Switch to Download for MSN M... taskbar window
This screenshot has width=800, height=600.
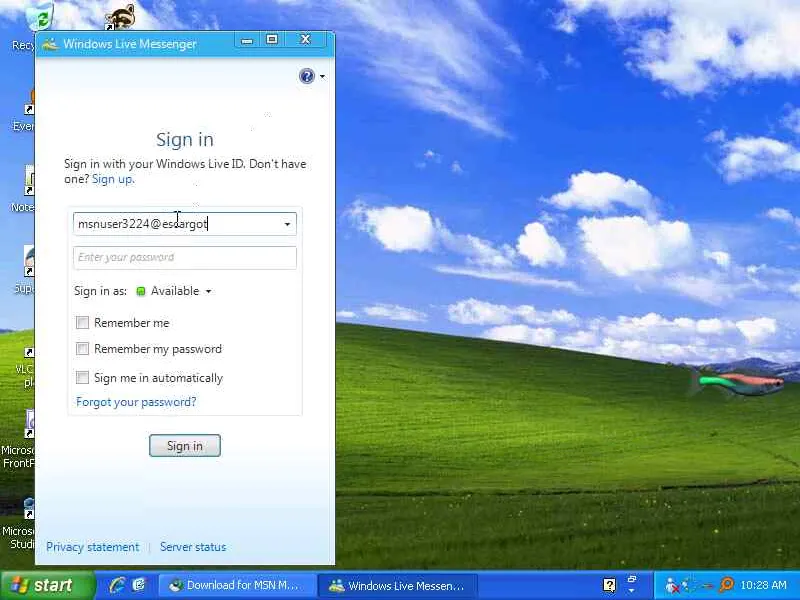236,585
